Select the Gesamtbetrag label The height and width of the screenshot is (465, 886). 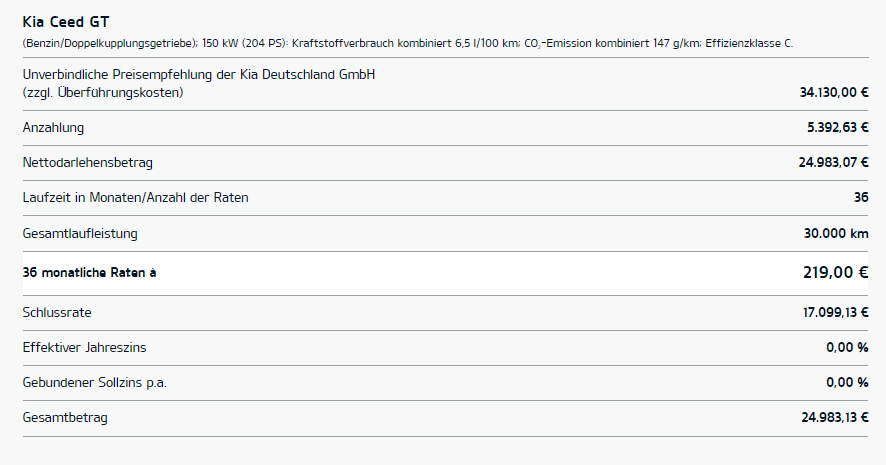click(65, 418)
